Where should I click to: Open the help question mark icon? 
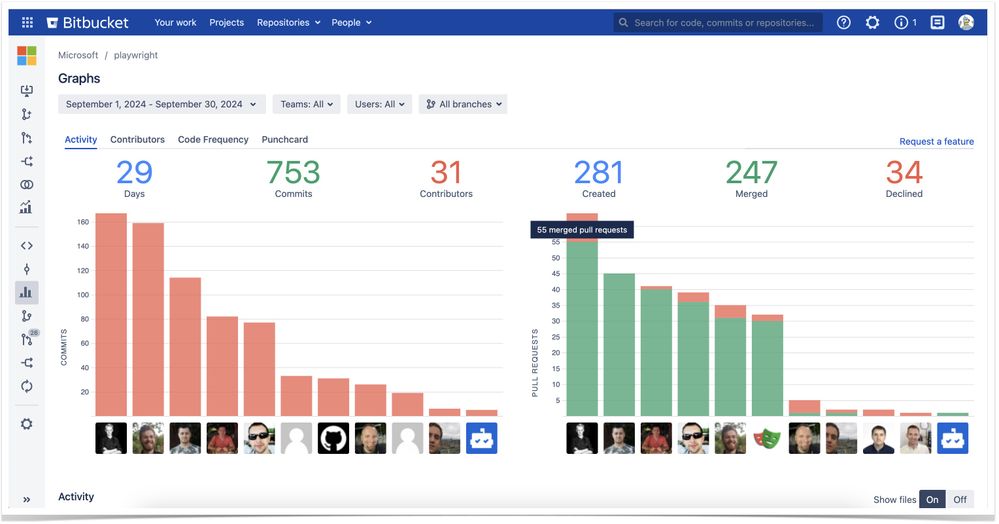[x=845, y=22]
